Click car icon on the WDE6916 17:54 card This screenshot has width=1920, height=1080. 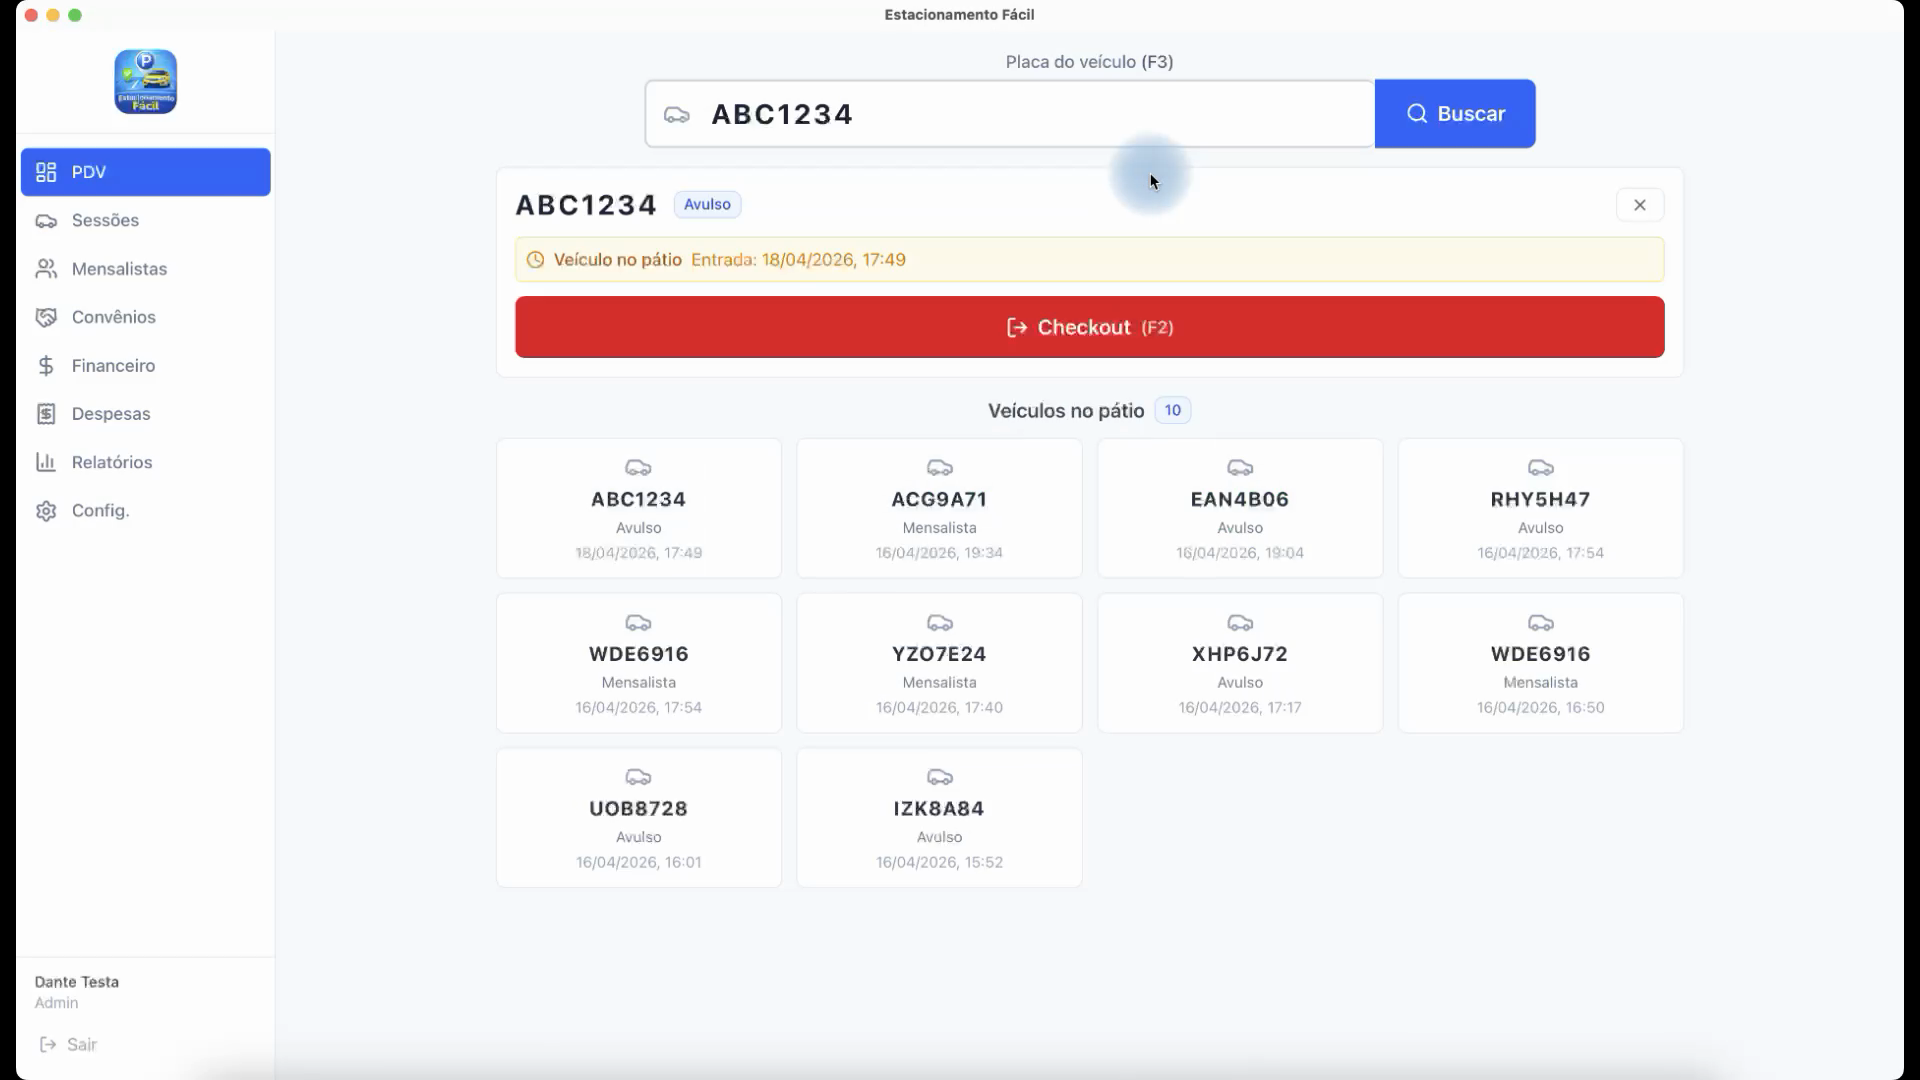click(639, 623)
